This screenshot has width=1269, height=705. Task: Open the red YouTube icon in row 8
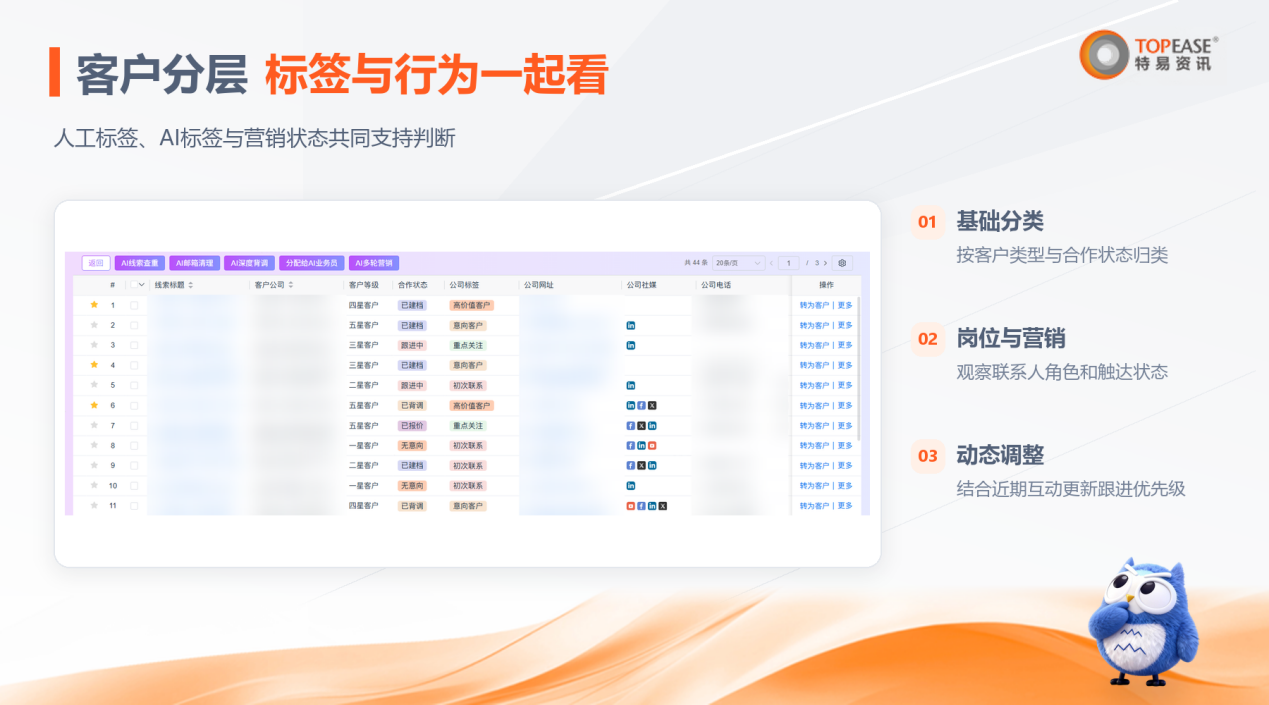tap(652, 445)
